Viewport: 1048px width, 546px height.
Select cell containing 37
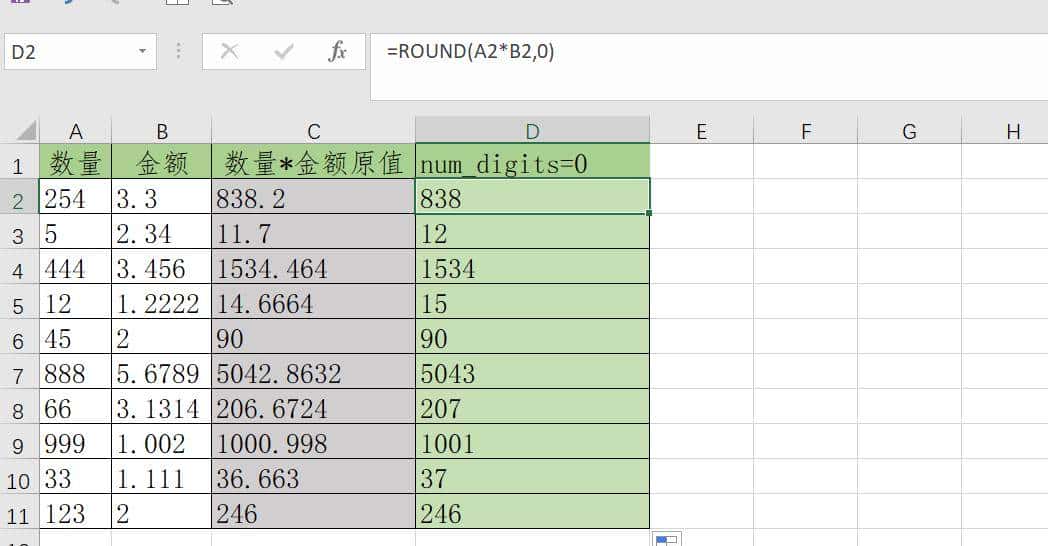pyautogui.click(x=533, y=476)
